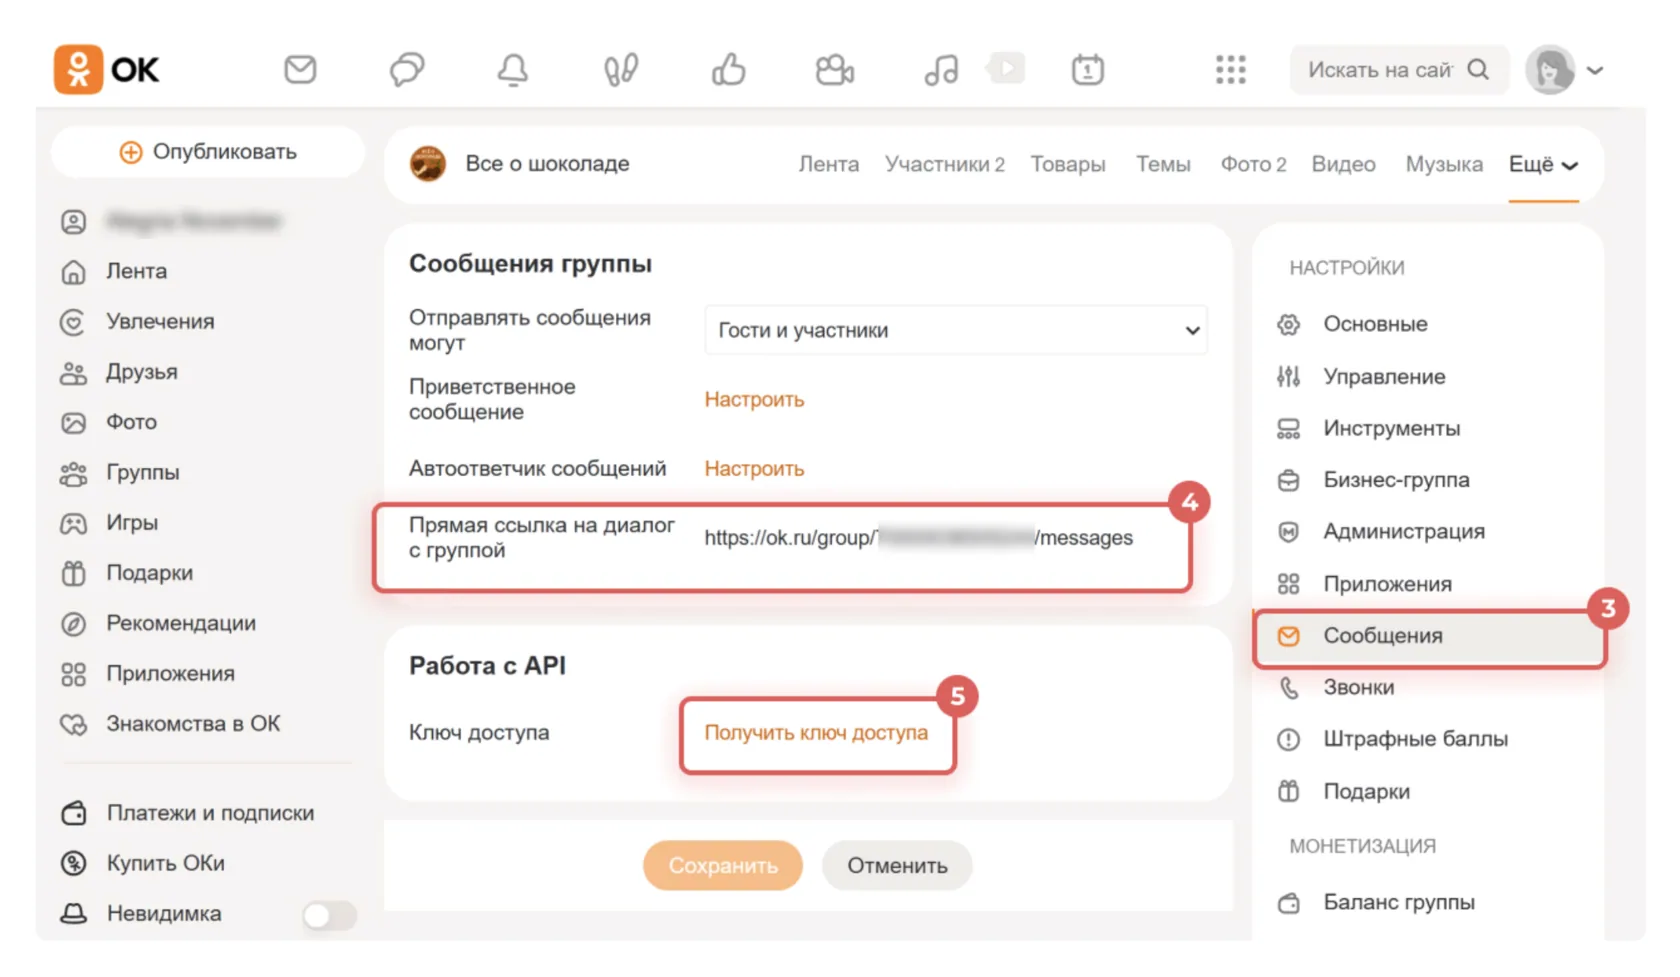Screen dimensions: 1680x977
Task: Switch to Участники 2 tab
Action: (944, 164)
